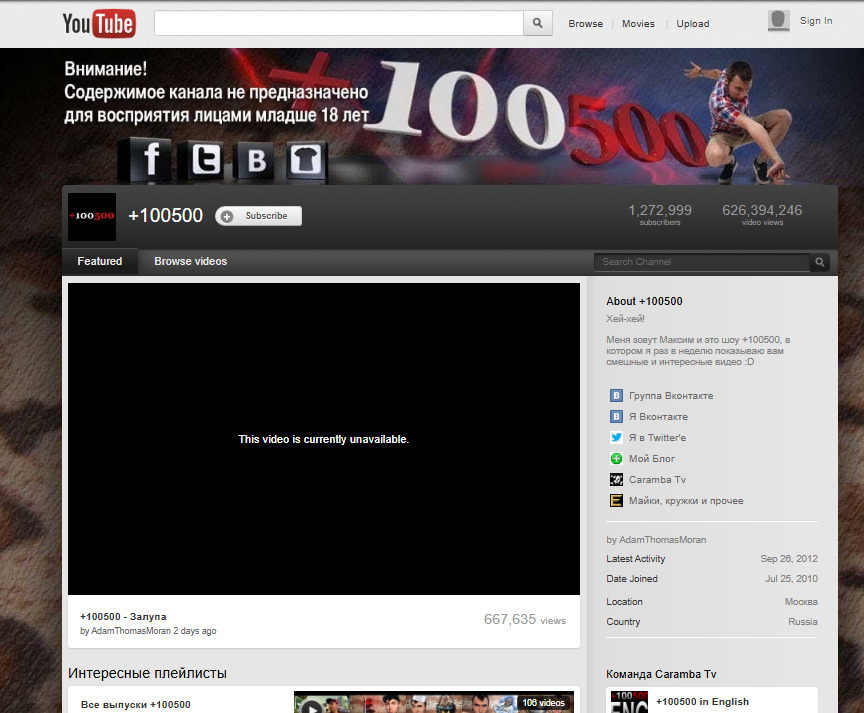This screenshot has width=864, height=713.
Task: Click the About +100500 heading
Action: click(x=644, y=301)
